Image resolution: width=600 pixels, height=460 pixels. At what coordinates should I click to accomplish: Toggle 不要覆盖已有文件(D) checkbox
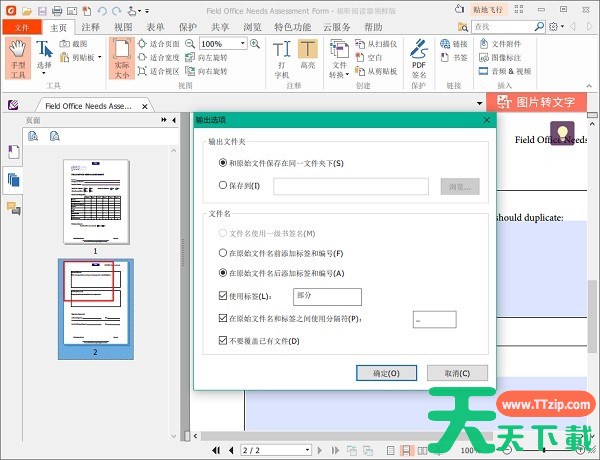click(x=223, y=341)
